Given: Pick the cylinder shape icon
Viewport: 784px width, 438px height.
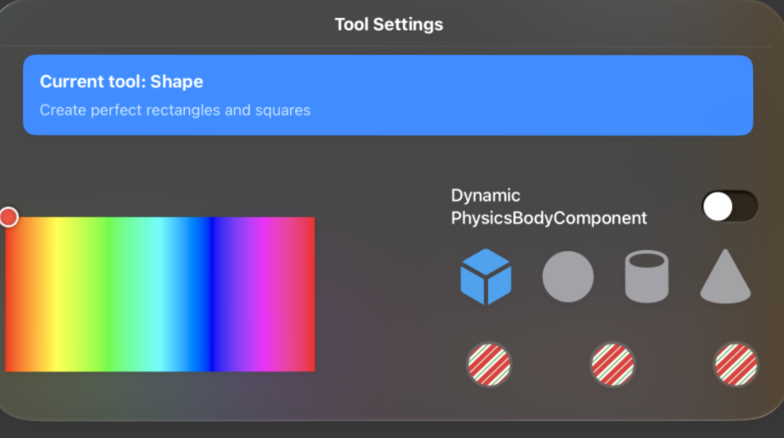Looking at the screenshot, I should [647, 277].
